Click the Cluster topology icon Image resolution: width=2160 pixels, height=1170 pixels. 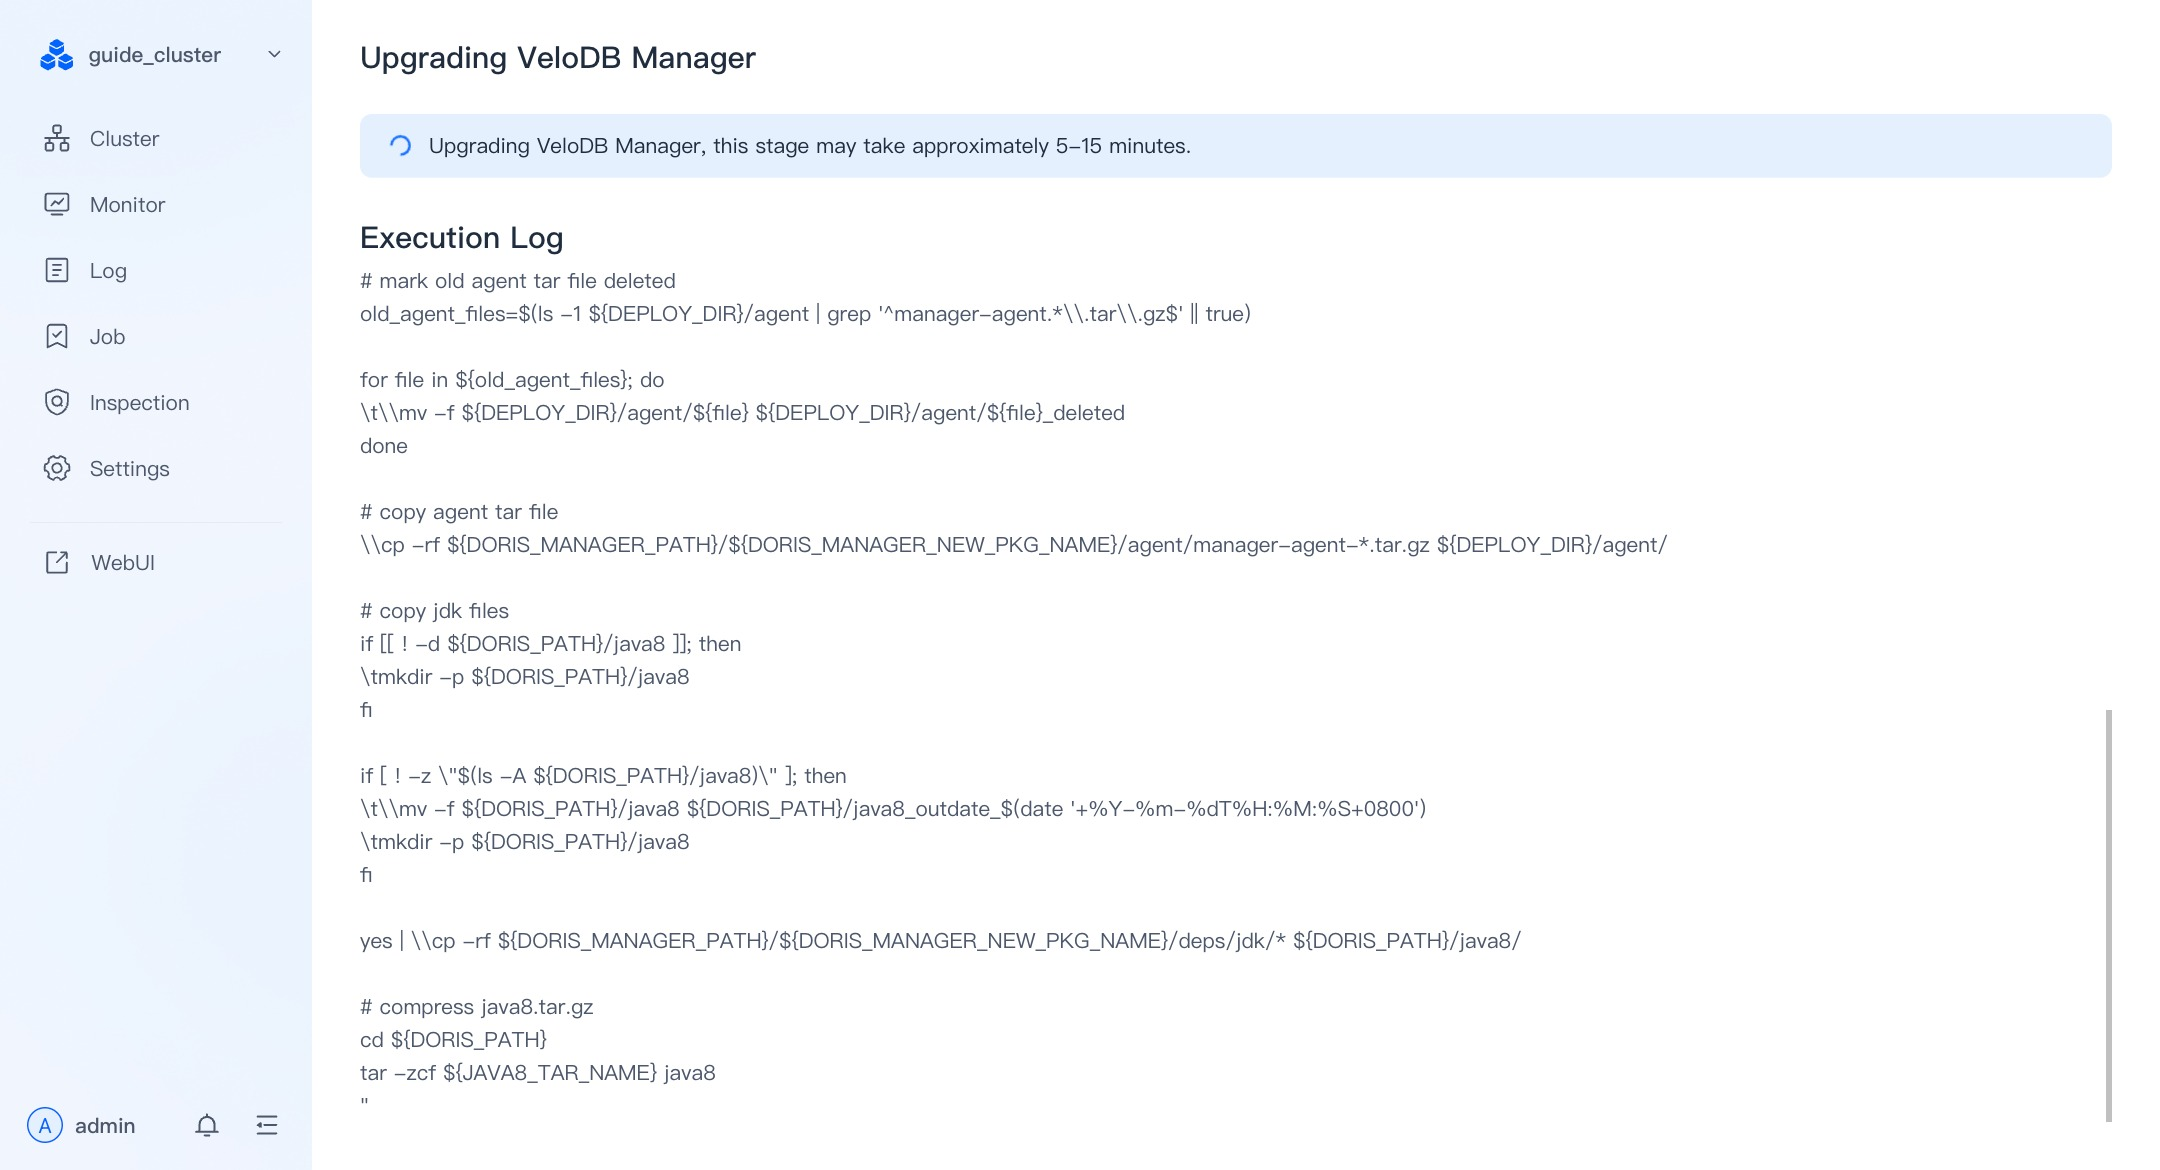pyautogui.click(x=57, y=139)
